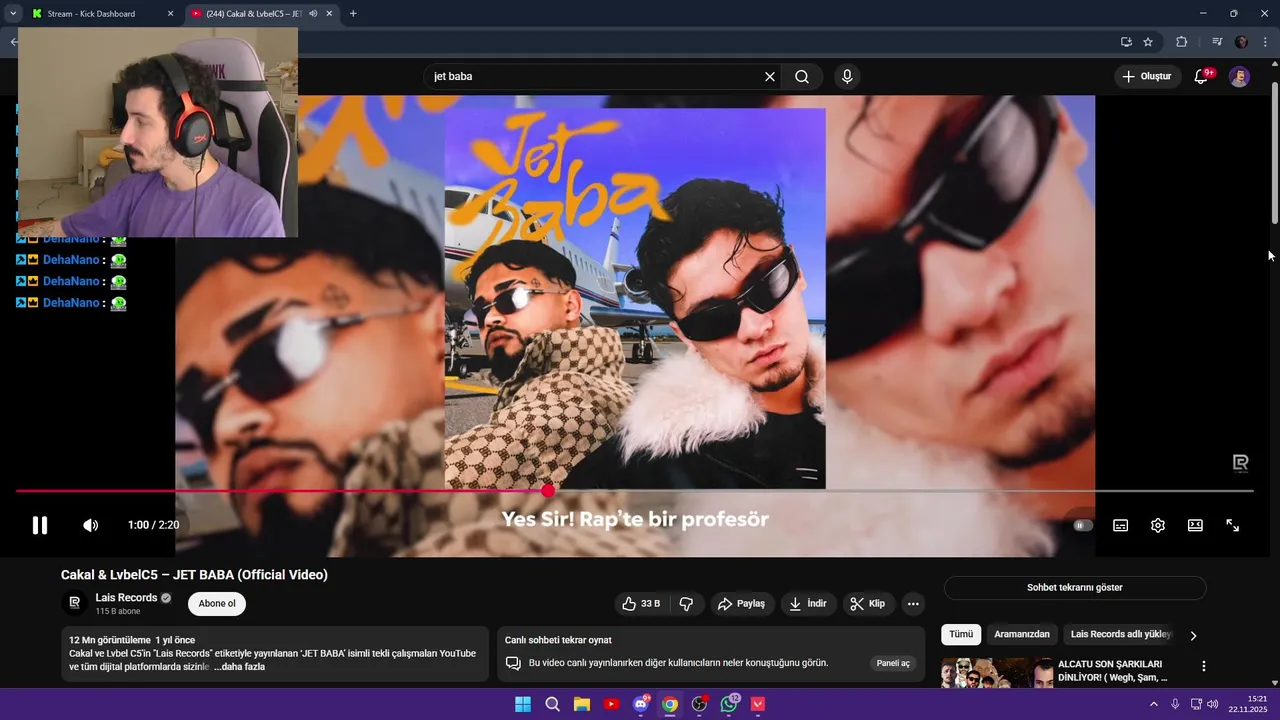The height and width of the screenshot is (720, 1280).
Task: Click the Paneli aç button
Action: pyautogui.click(x=893, y=663)
